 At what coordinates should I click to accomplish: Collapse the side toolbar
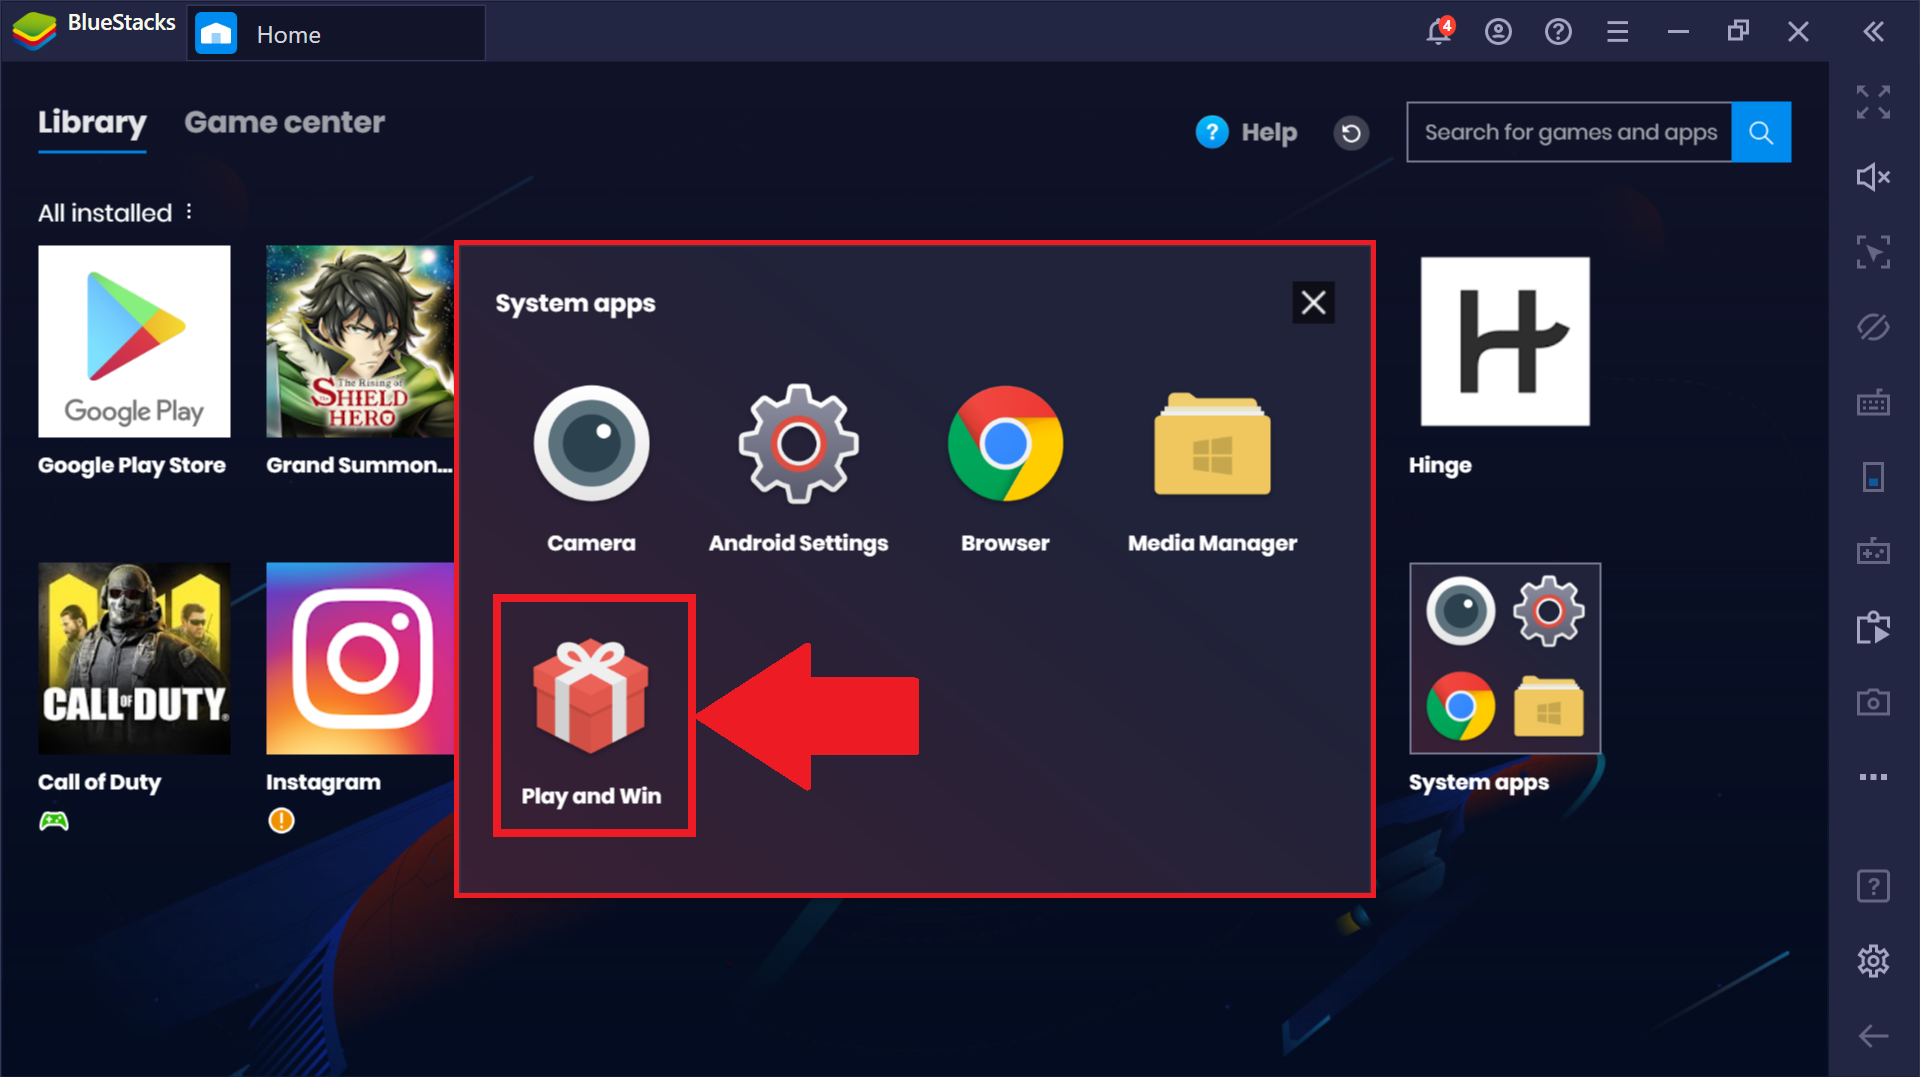1873,32
